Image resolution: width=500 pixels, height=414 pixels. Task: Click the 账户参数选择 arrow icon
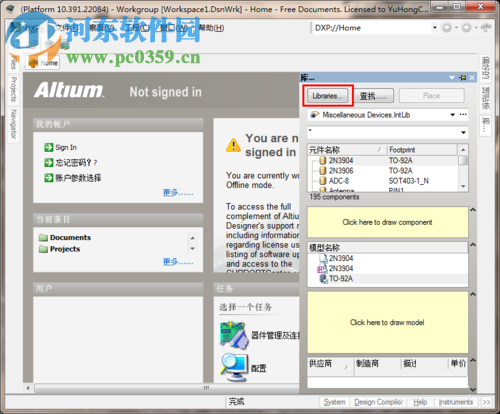tap(49, 178)
